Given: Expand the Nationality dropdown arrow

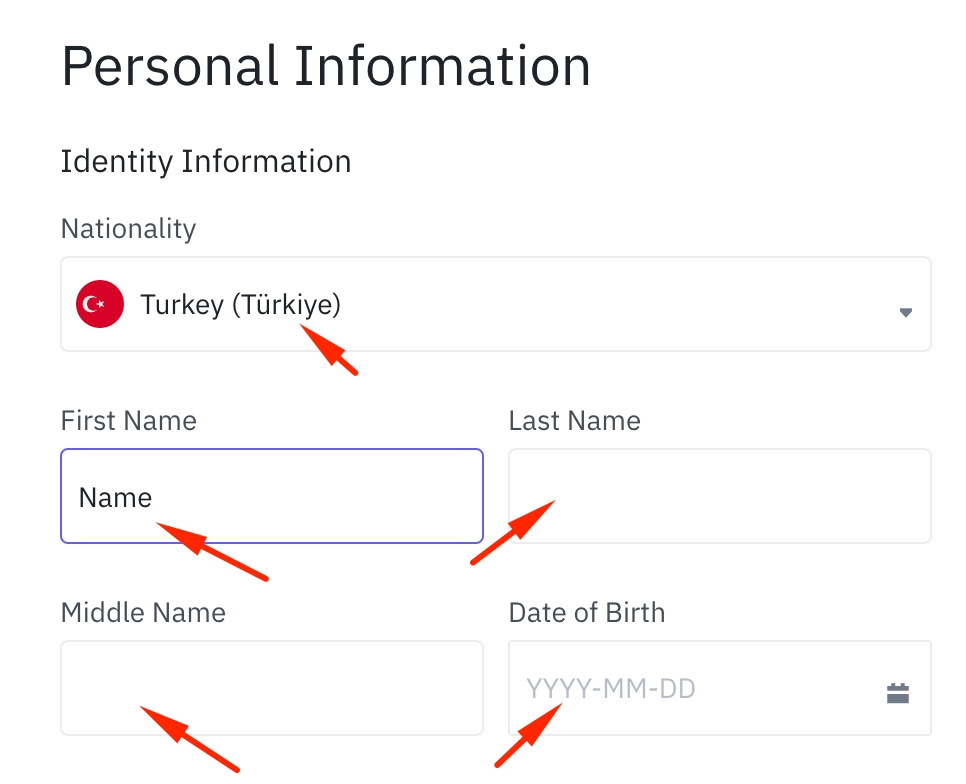Looking at the screenshot, I should click(905, 312).
